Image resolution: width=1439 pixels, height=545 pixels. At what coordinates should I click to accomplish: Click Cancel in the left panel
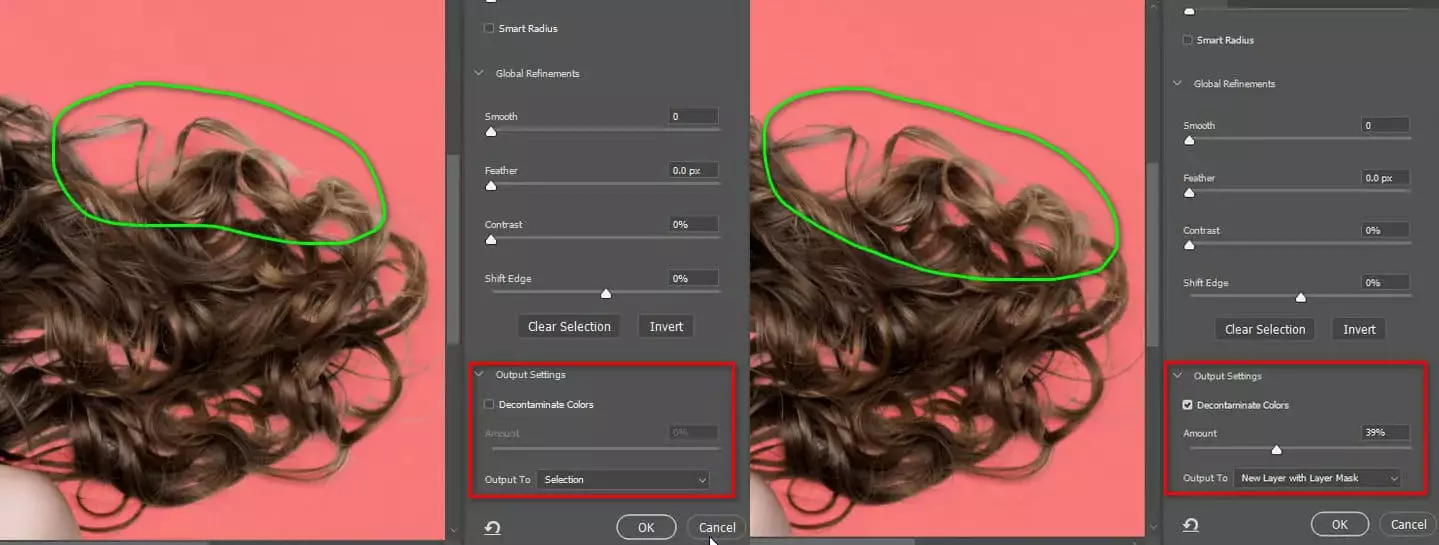[717, 527]
